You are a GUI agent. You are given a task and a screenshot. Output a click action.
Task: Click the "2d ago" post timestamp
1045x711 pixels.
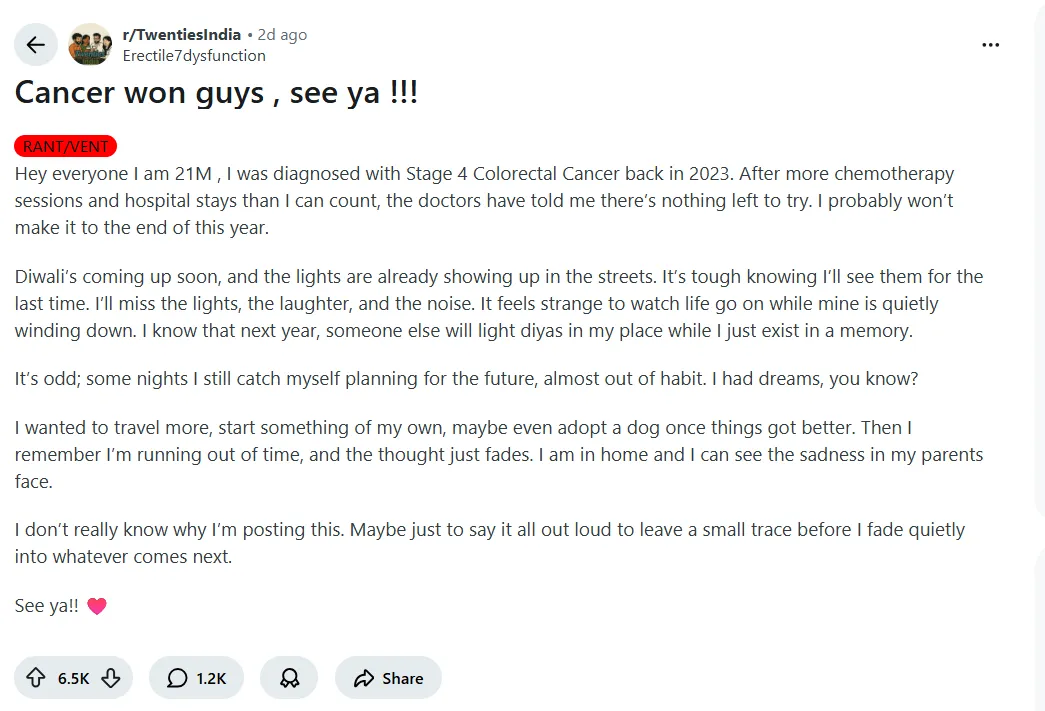pos(282,35)
